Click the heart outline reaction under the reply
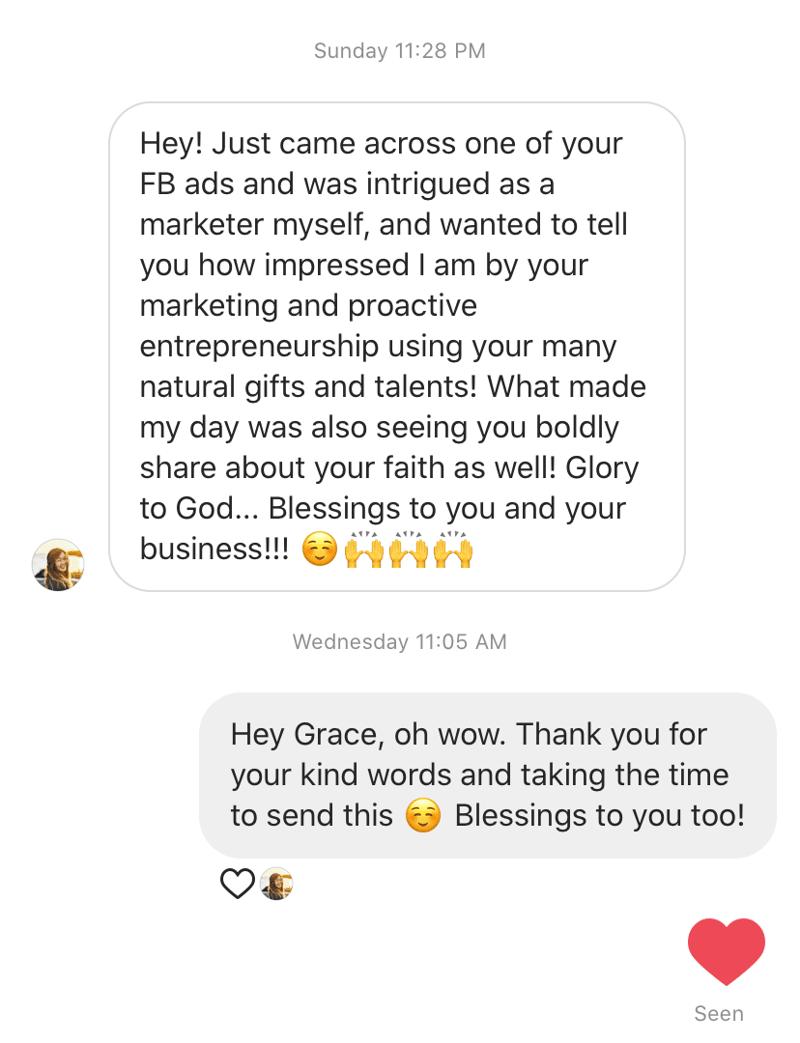Image resolution: width=800 pixels, height=1043 pixels. (237, 884)
